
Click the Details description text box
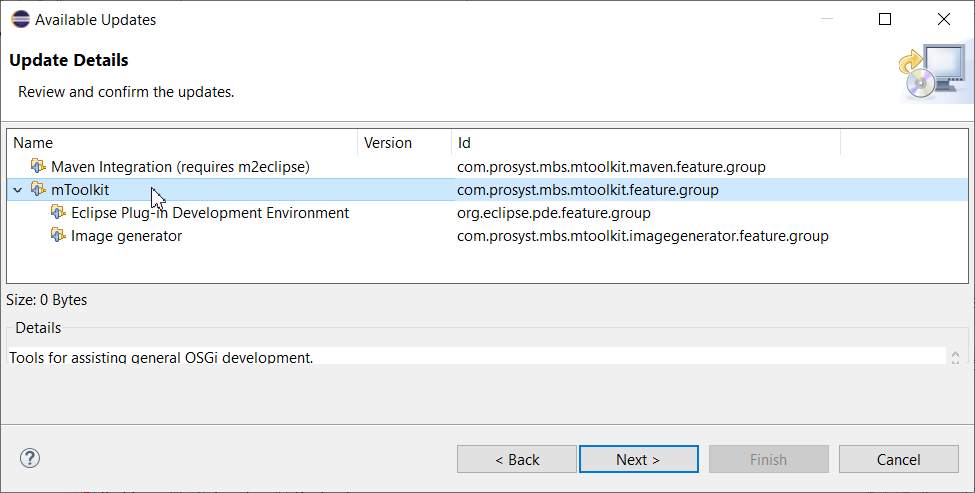tap(476, 356)
